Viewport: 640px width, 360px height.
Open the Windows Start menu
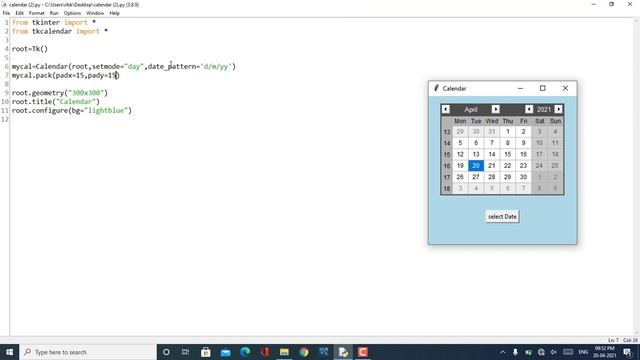coord(9,352)
